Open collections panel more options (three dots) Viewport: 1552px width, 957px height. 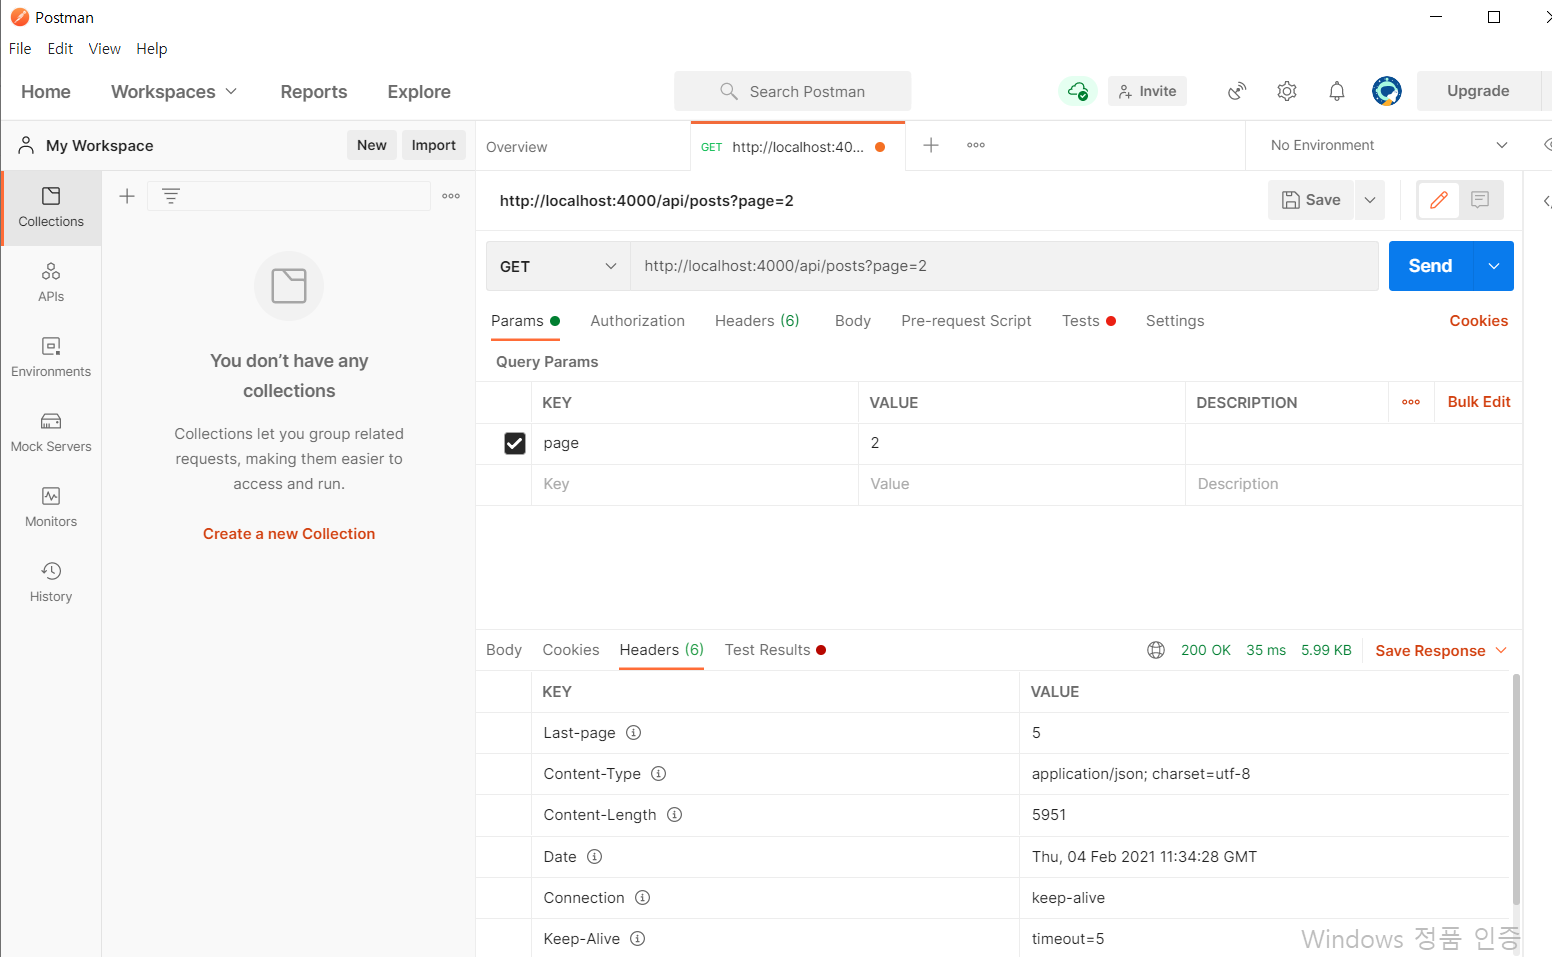[x=451, y=196]
